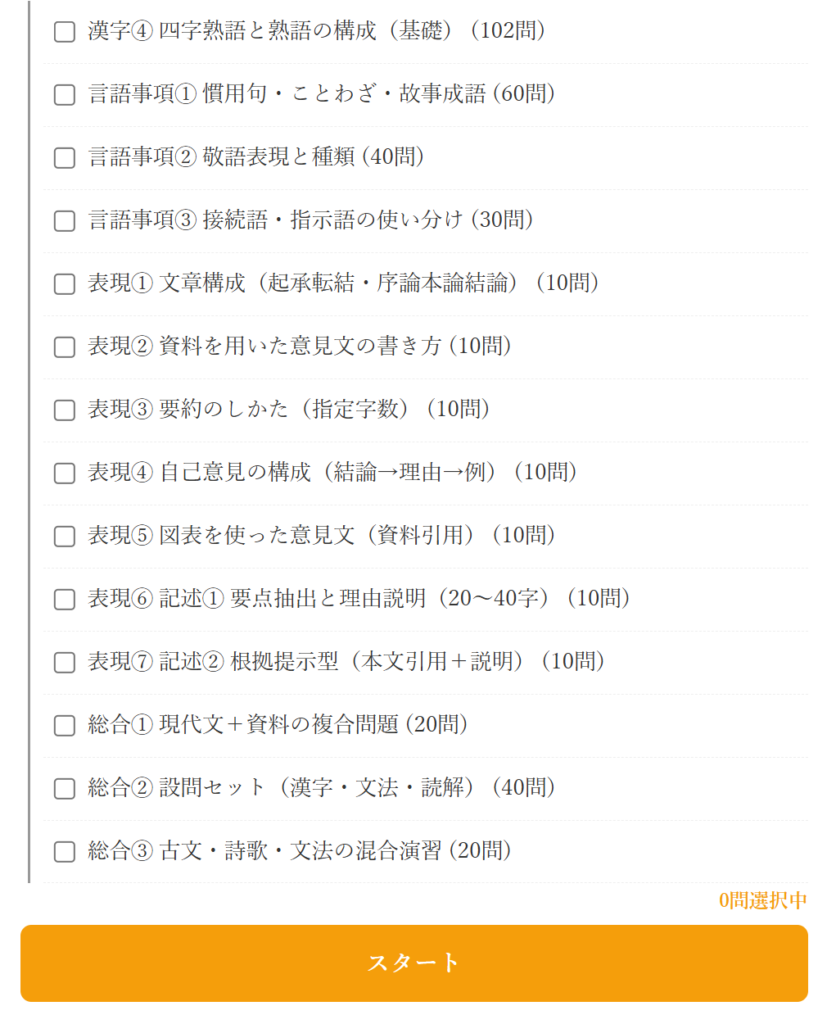827x1024 pixels.
Task: Tick 言語事項③ 接続語・指示語の使い分け checkbox
Action: 64,221
